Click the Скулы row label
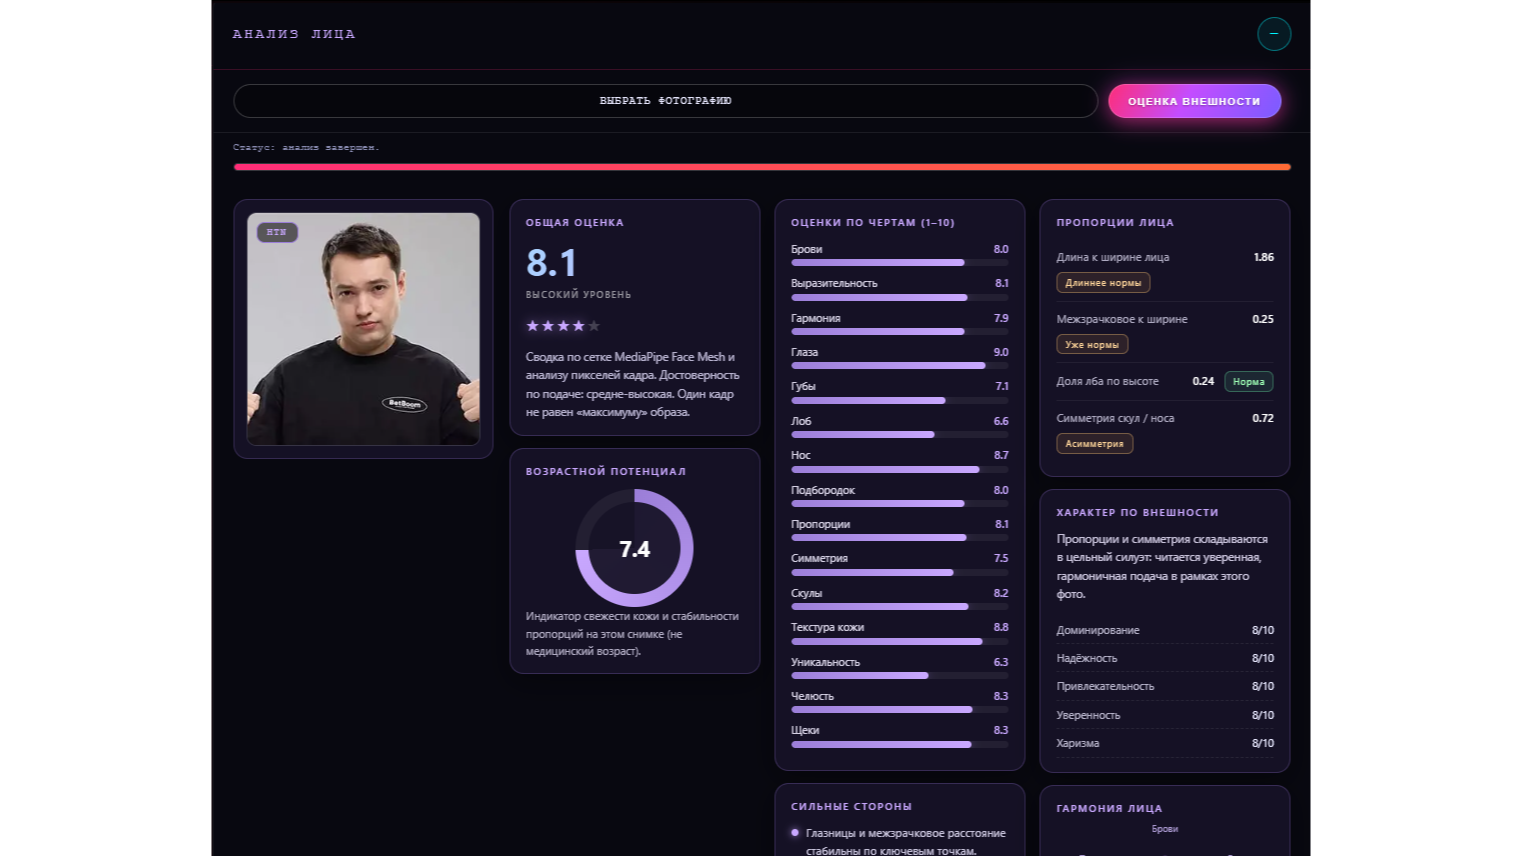This screenshot has width=1522, height=856. (807, 593)
